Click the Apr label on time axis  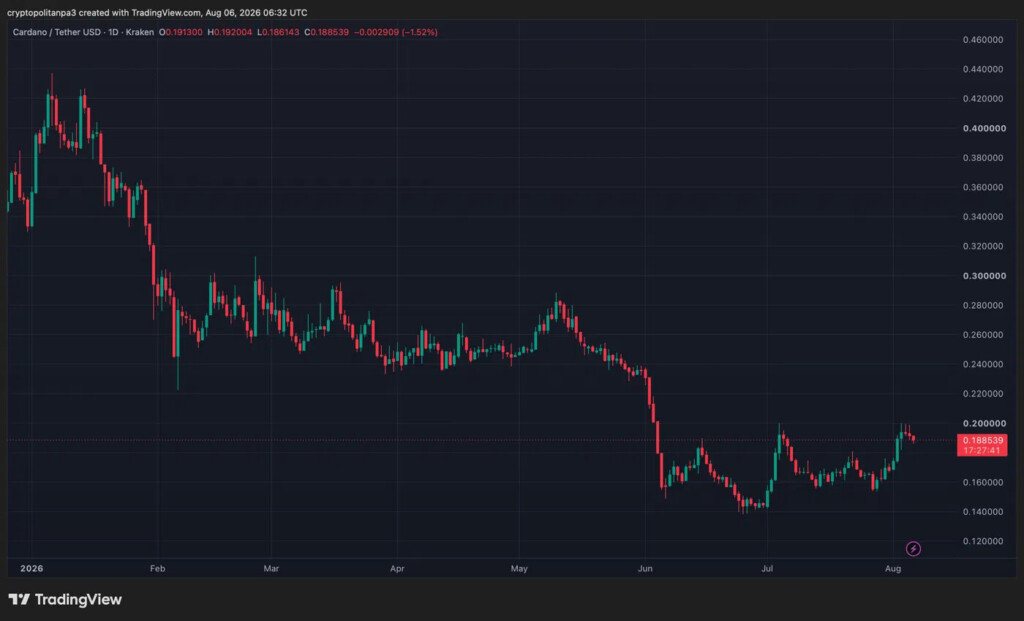click(x=397, y=569)
